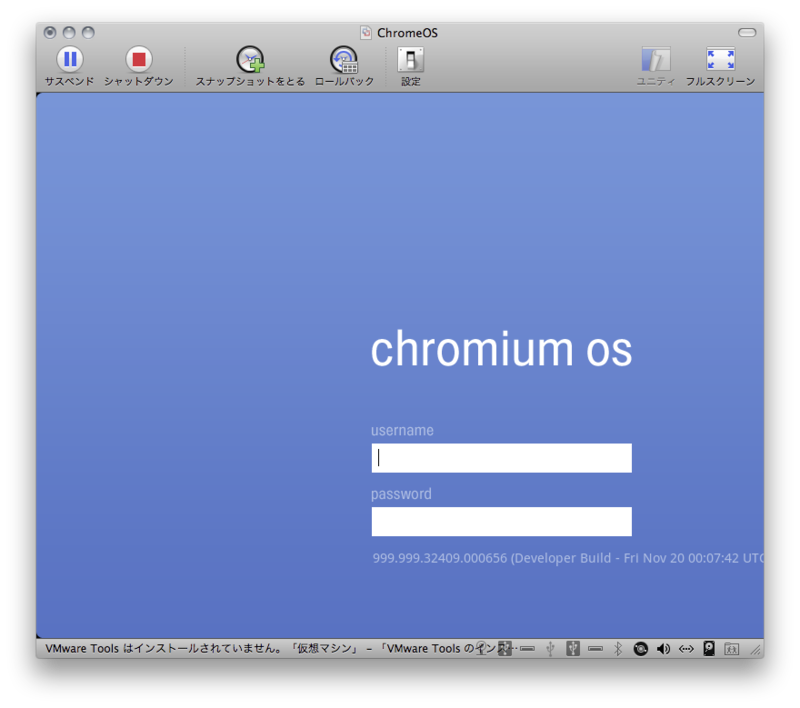Click the シャットダウン (shut down) stop icon
Viewport: 800px width, 708px height.
[139, 59]
